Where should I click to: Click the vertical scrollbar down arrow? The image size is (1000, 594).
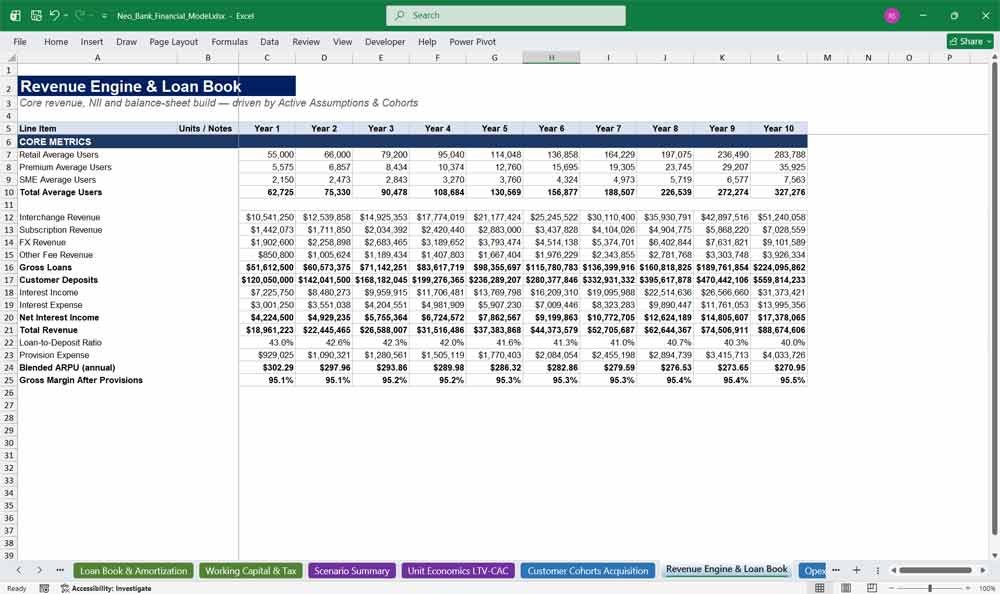[994, 556]
